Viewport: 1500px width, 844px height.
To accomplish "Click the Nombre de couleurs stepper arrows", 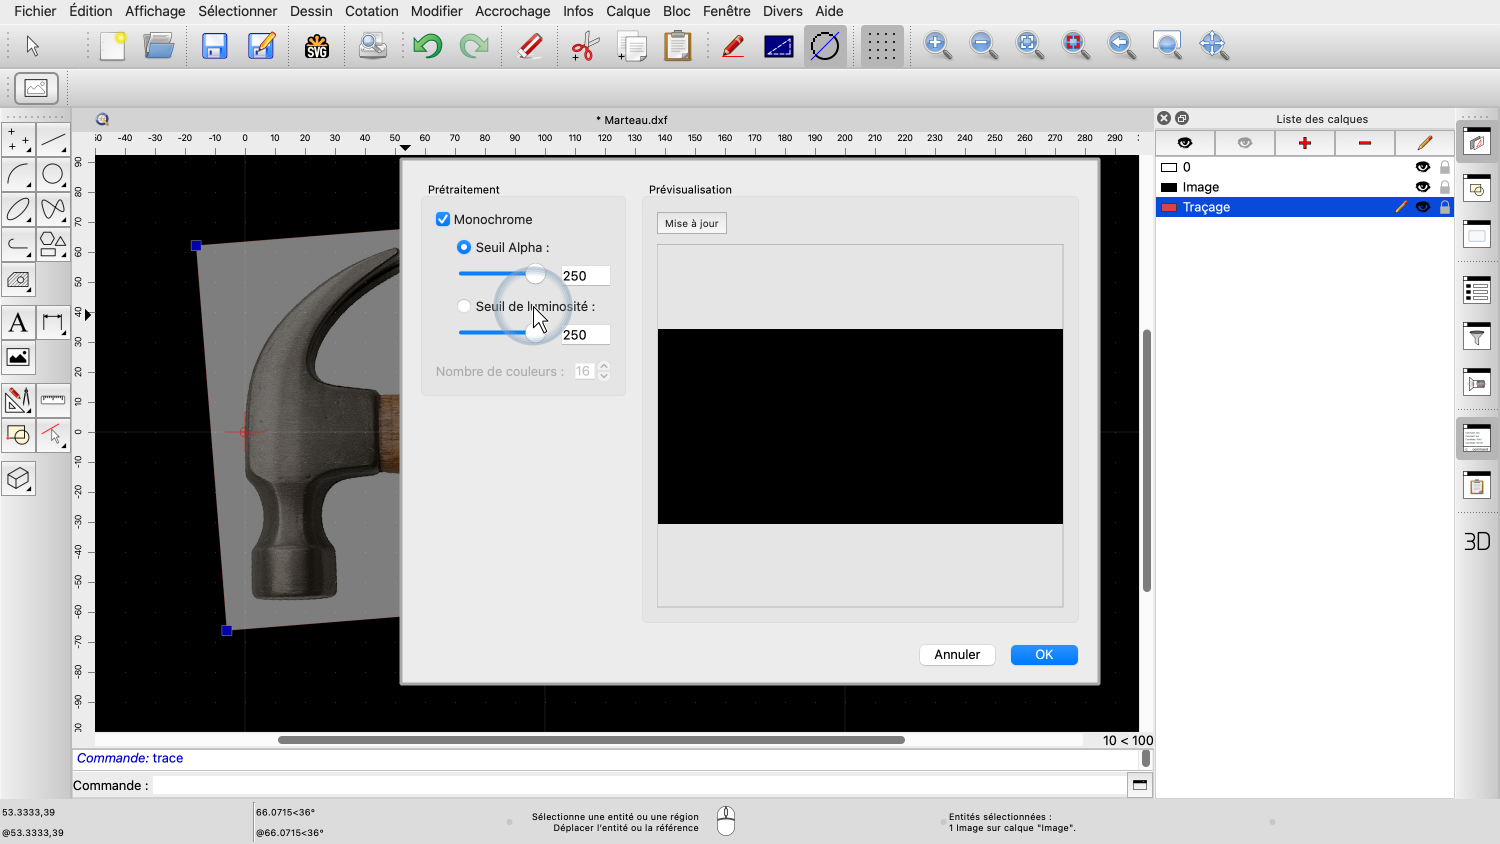I will tap(604, 371).
